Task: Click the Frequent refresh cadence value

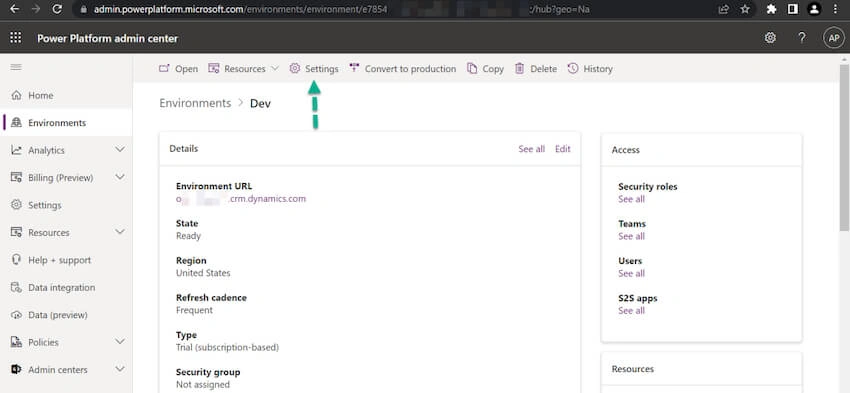Action: click(x=194, y=311)
